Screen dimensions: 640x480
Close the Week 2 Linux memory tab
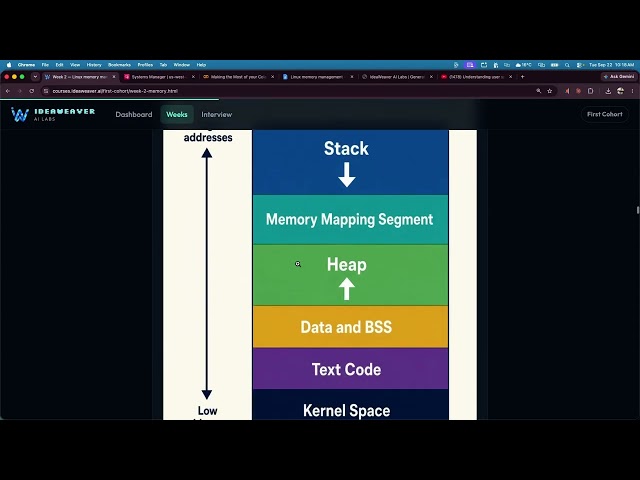coord(114,77)
